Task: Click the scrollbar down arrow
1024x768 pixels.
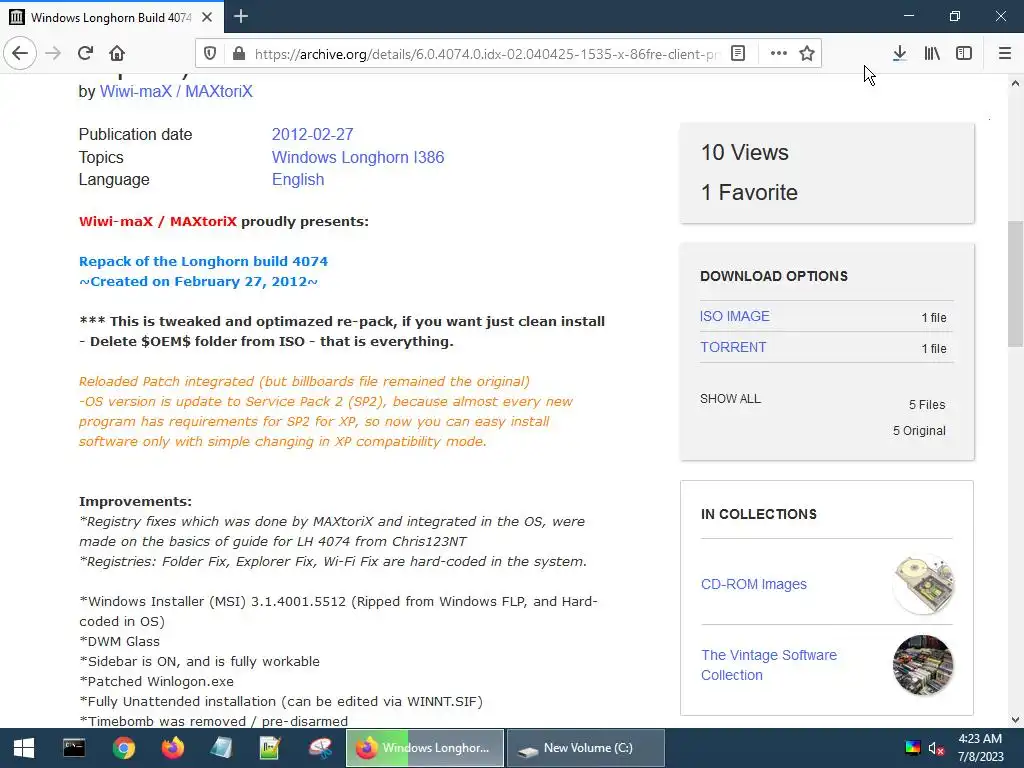Action: 1015,720
